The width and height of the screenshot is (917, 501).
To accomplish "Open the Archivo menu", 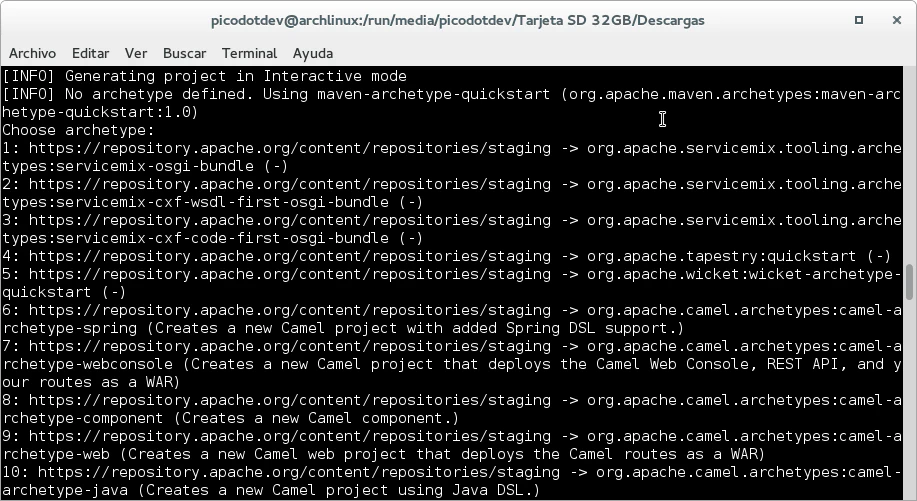I will pos(32,53).
